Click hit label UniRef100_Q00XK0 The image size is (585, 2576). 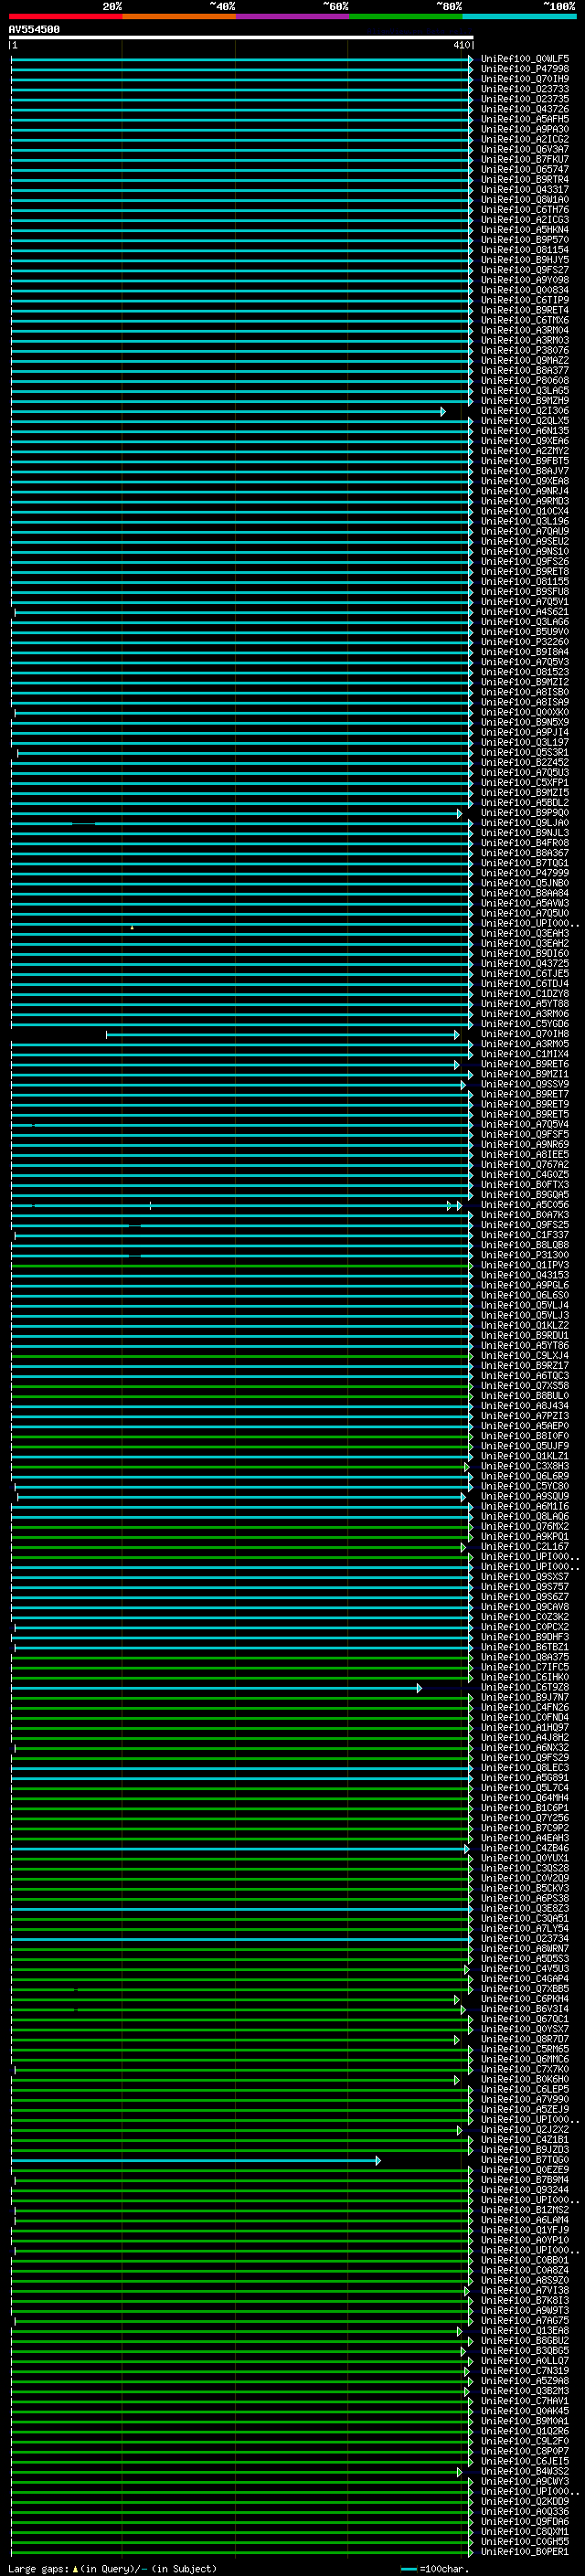[524, 713]
